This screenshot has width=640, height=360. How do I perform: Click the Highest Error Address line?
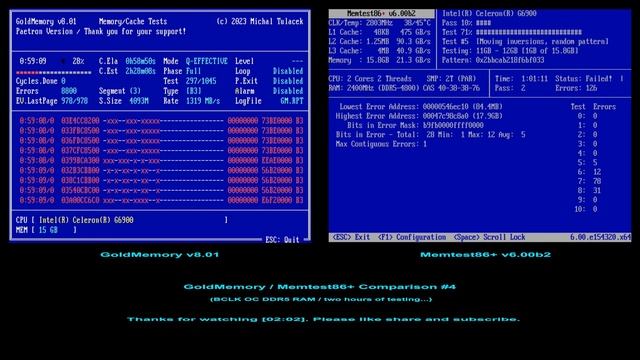coord(419,116)
